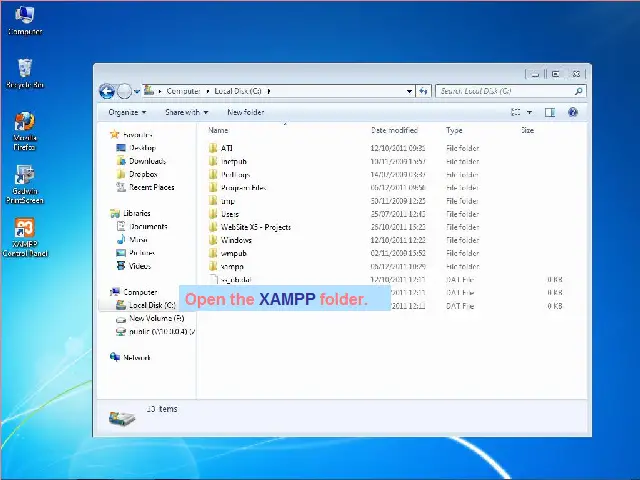Image resolution: width=640 pixels, height=480 pixels.
Task: Sort by the Date modified column header
Action: (x=394, y=130)
